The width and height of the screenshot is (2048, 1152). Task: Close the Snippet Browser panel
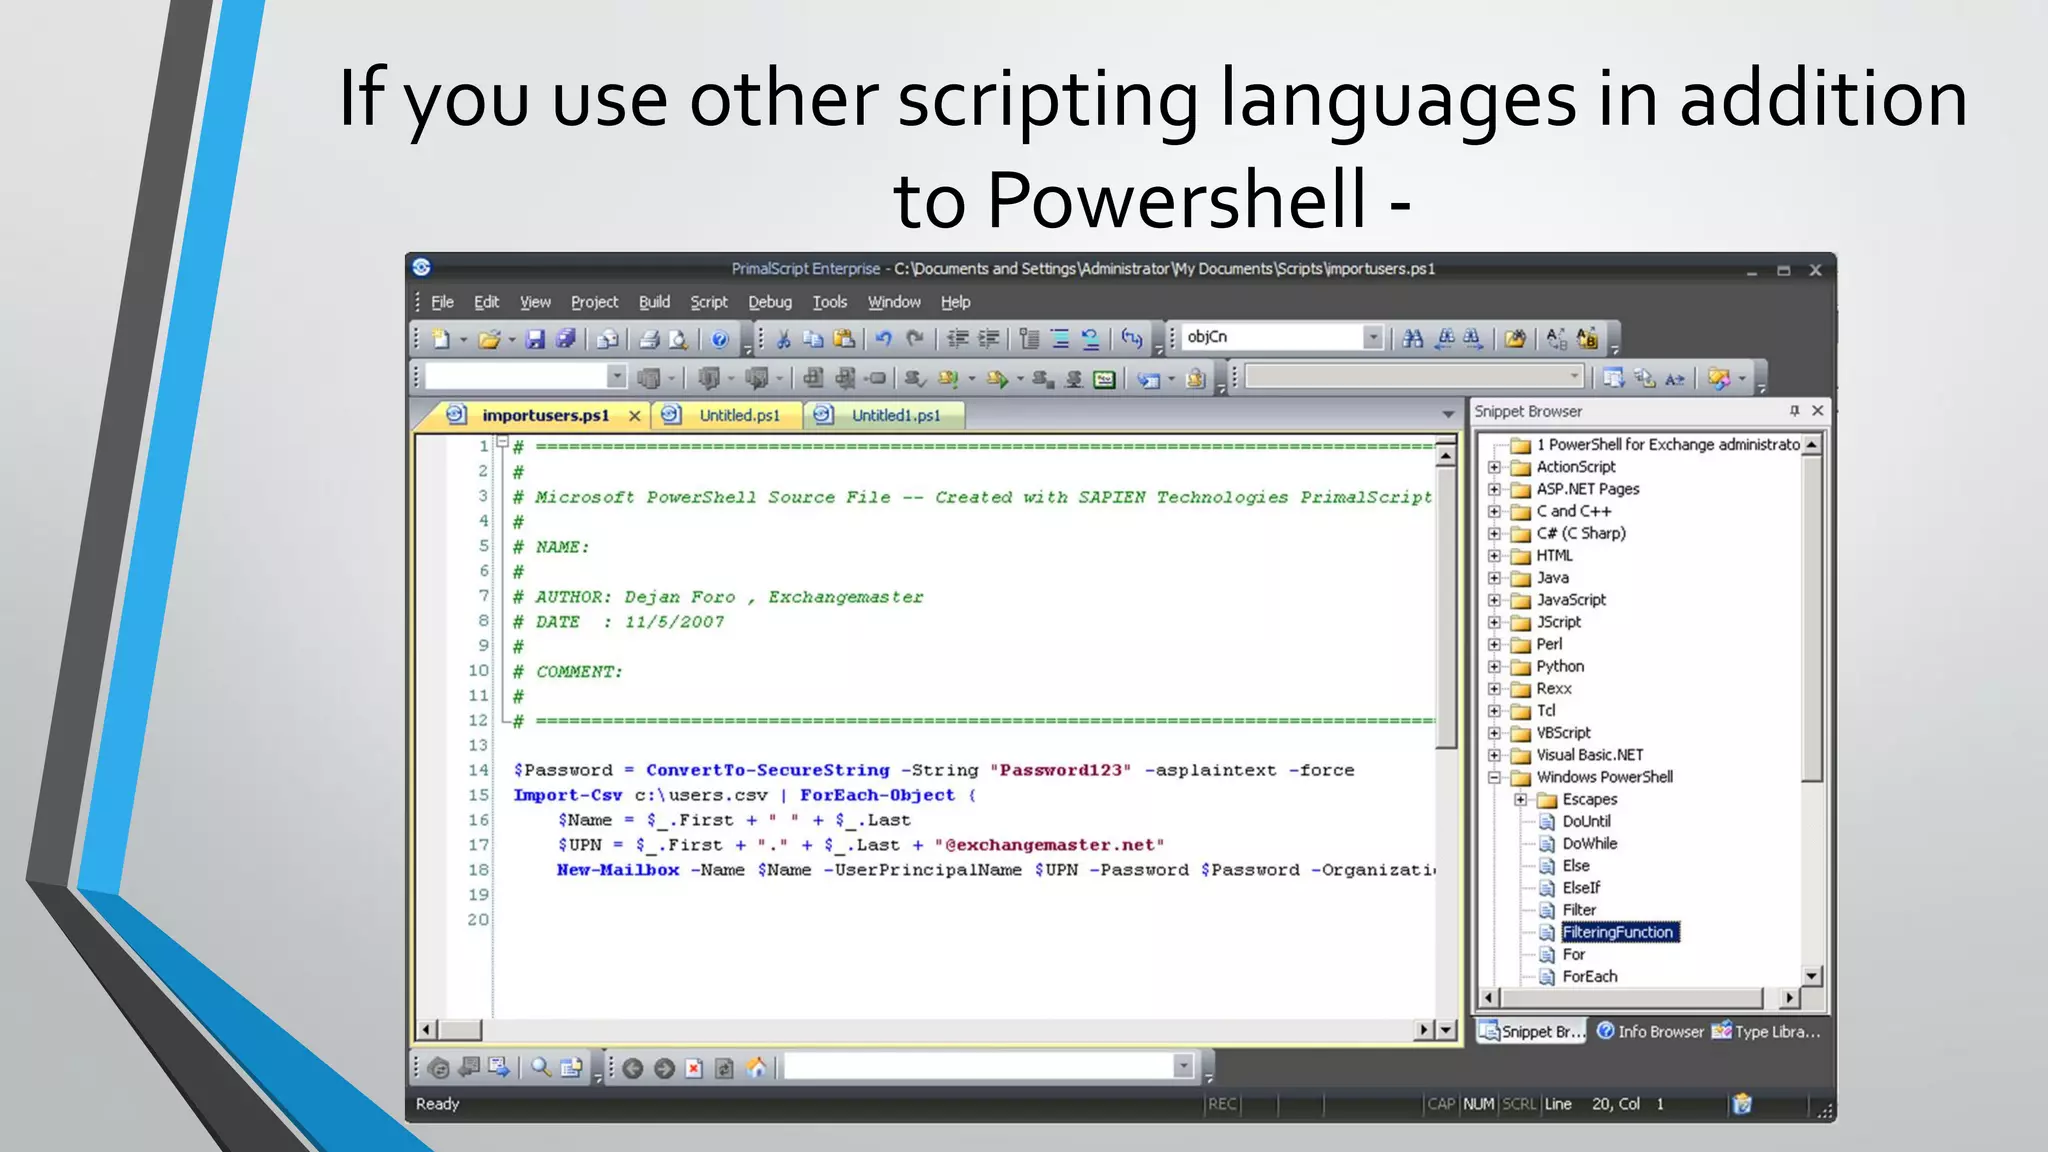[1818, 411]
